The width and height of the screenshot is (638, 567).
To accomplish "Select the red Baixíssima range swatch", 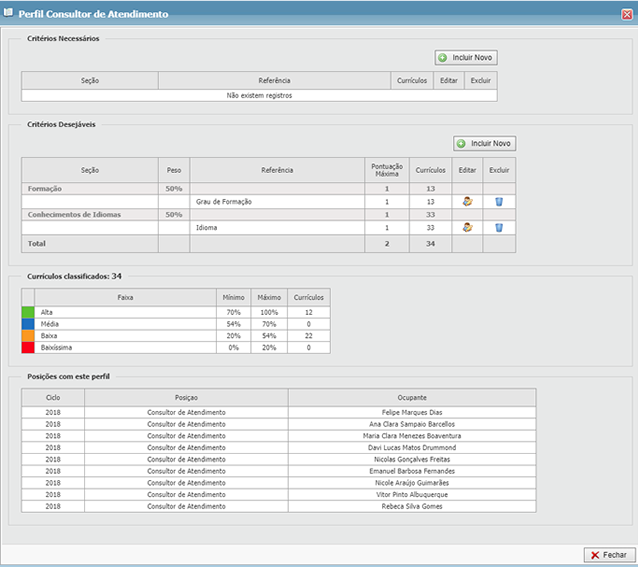I will (x=28, y=347).
